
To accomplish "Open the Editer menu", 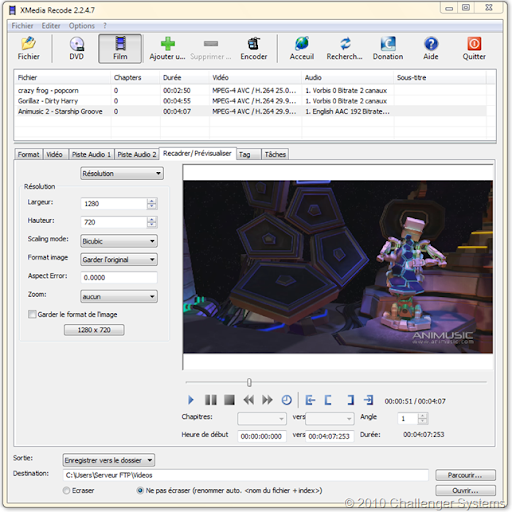I will tap(51, 26).
